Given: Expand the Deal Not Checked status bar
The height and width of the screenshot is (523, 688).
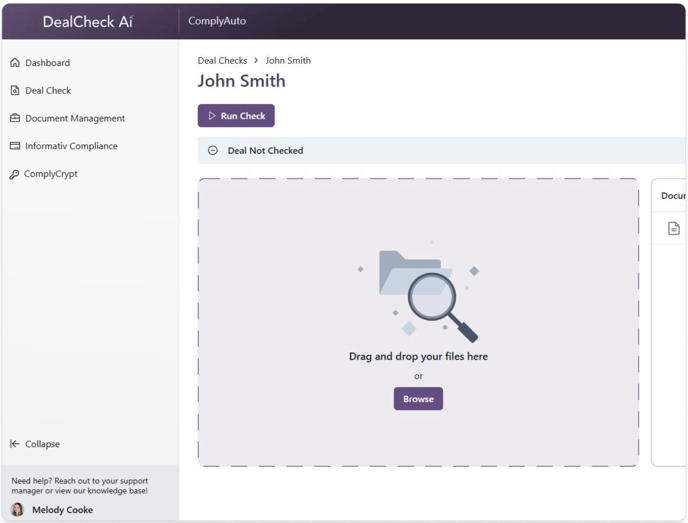Looking at the screenshot, I should tap(440, 151).
